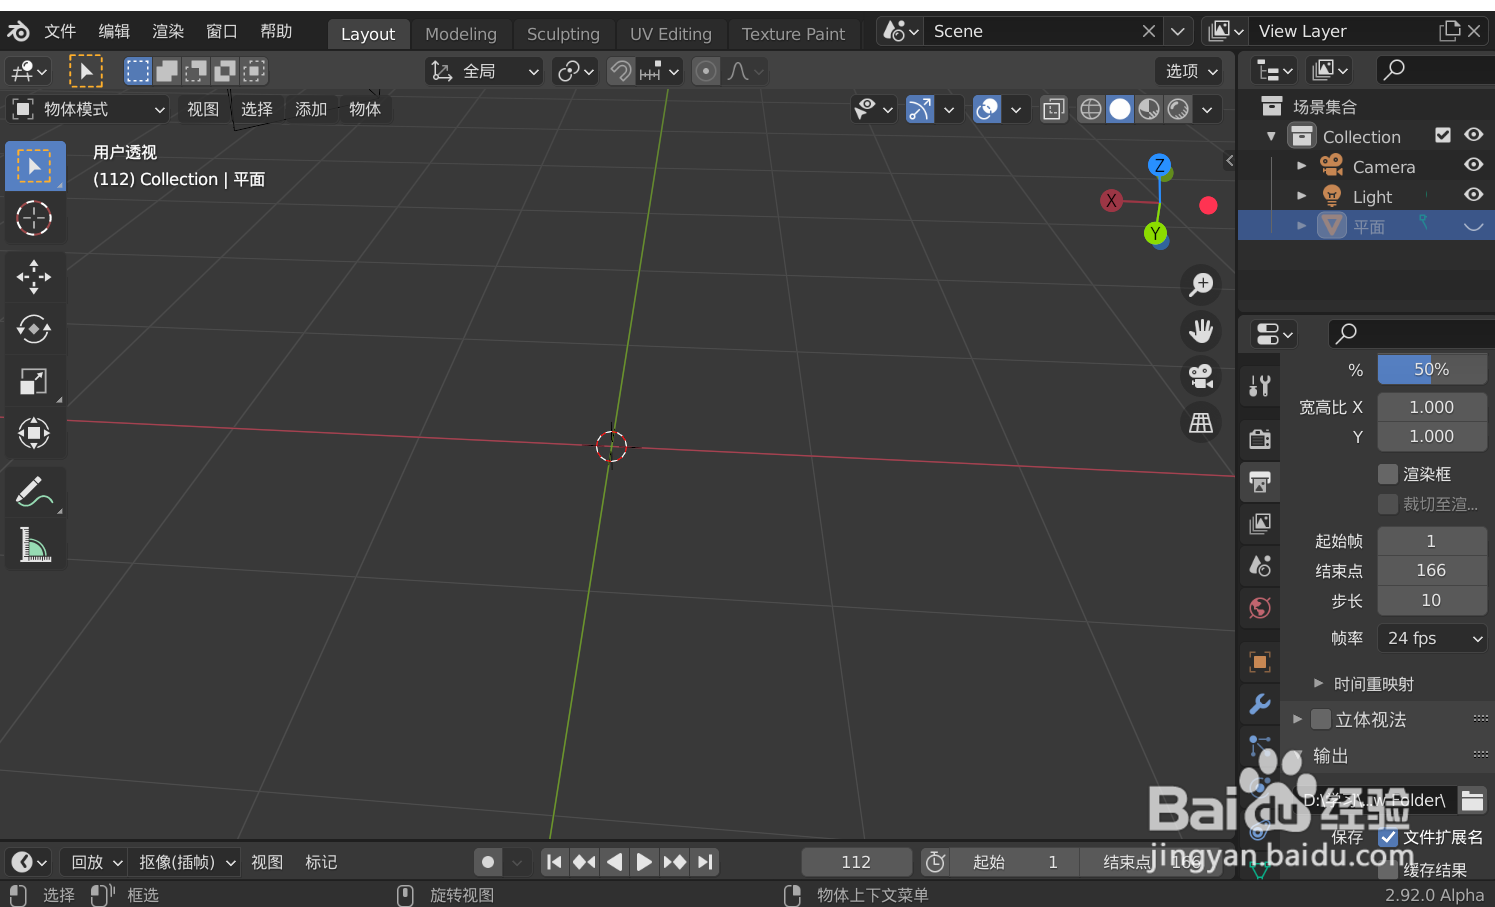Select the Cursor tool below box select
The height and width of the screenshot is (907, 1495).
point(34,218)
